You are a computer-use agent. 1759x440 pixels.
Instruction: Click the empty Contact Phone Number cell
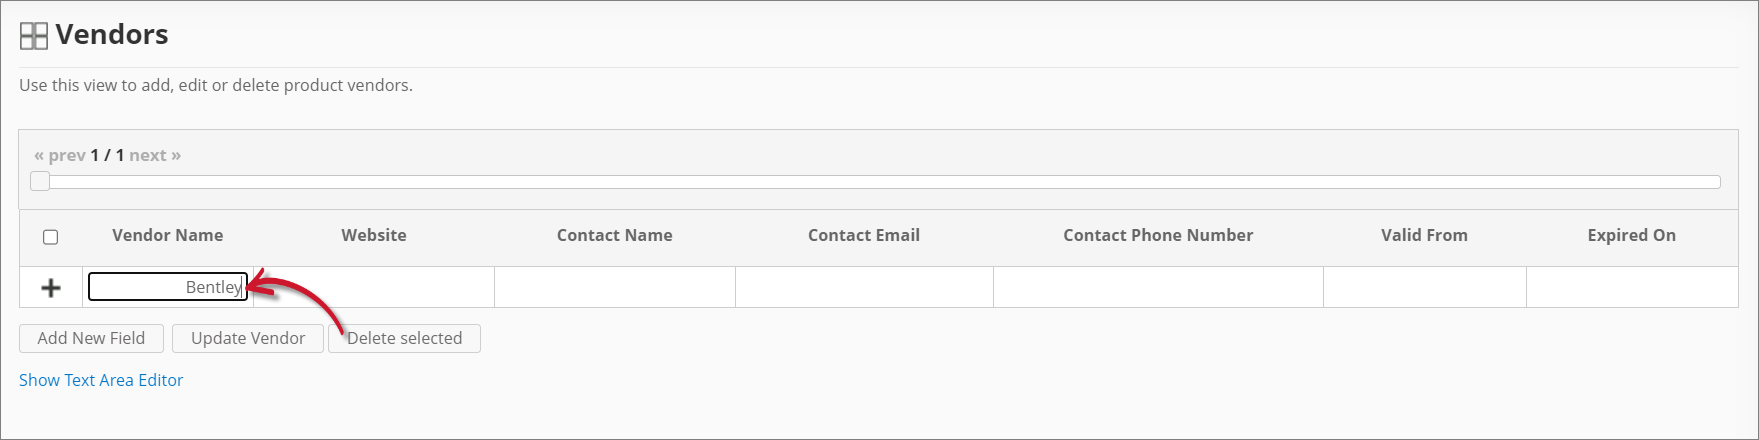click(x=1158, y=287)
